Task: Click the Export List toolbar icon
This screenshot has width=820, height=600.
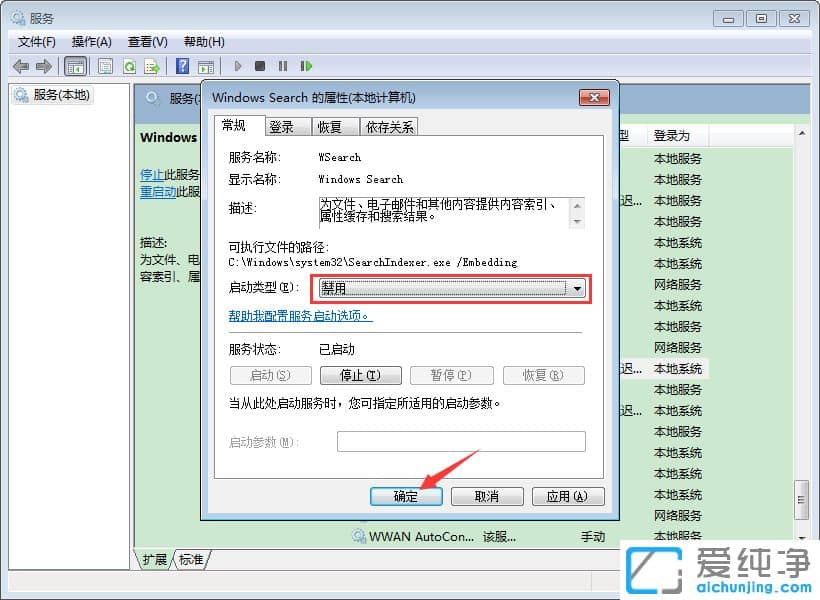Action: click(152, 66)
